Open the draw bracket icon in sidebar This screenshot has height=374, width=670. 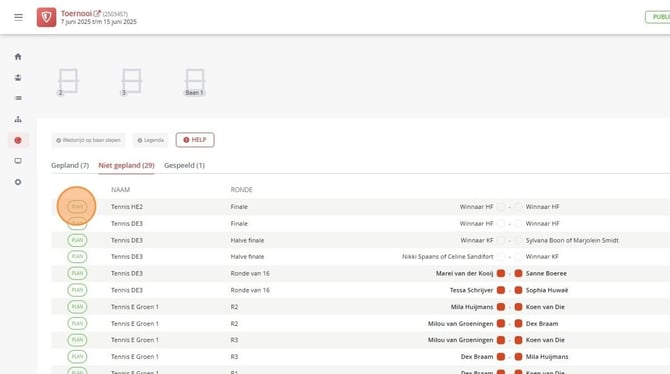(x=18, y=119)
